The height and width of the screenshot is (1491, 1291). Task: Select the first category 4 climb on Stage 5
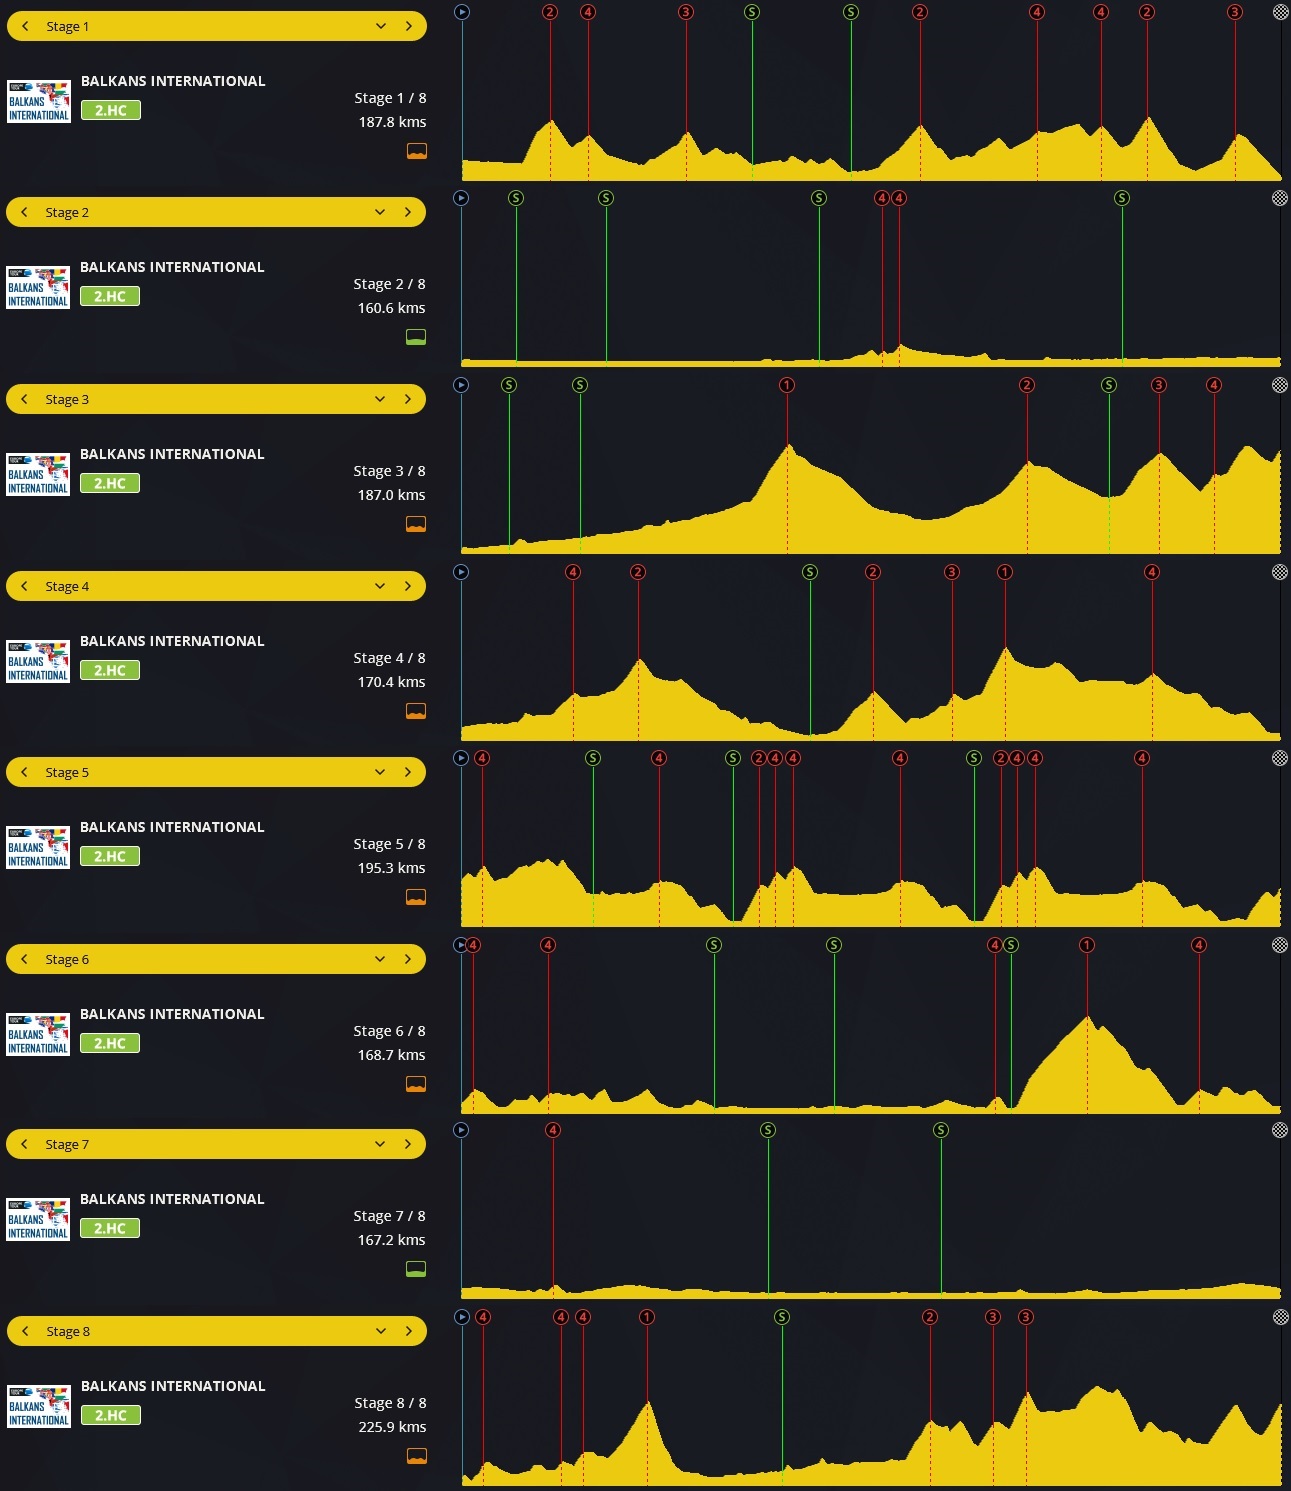pyautogui.click(x=482, y=758)
